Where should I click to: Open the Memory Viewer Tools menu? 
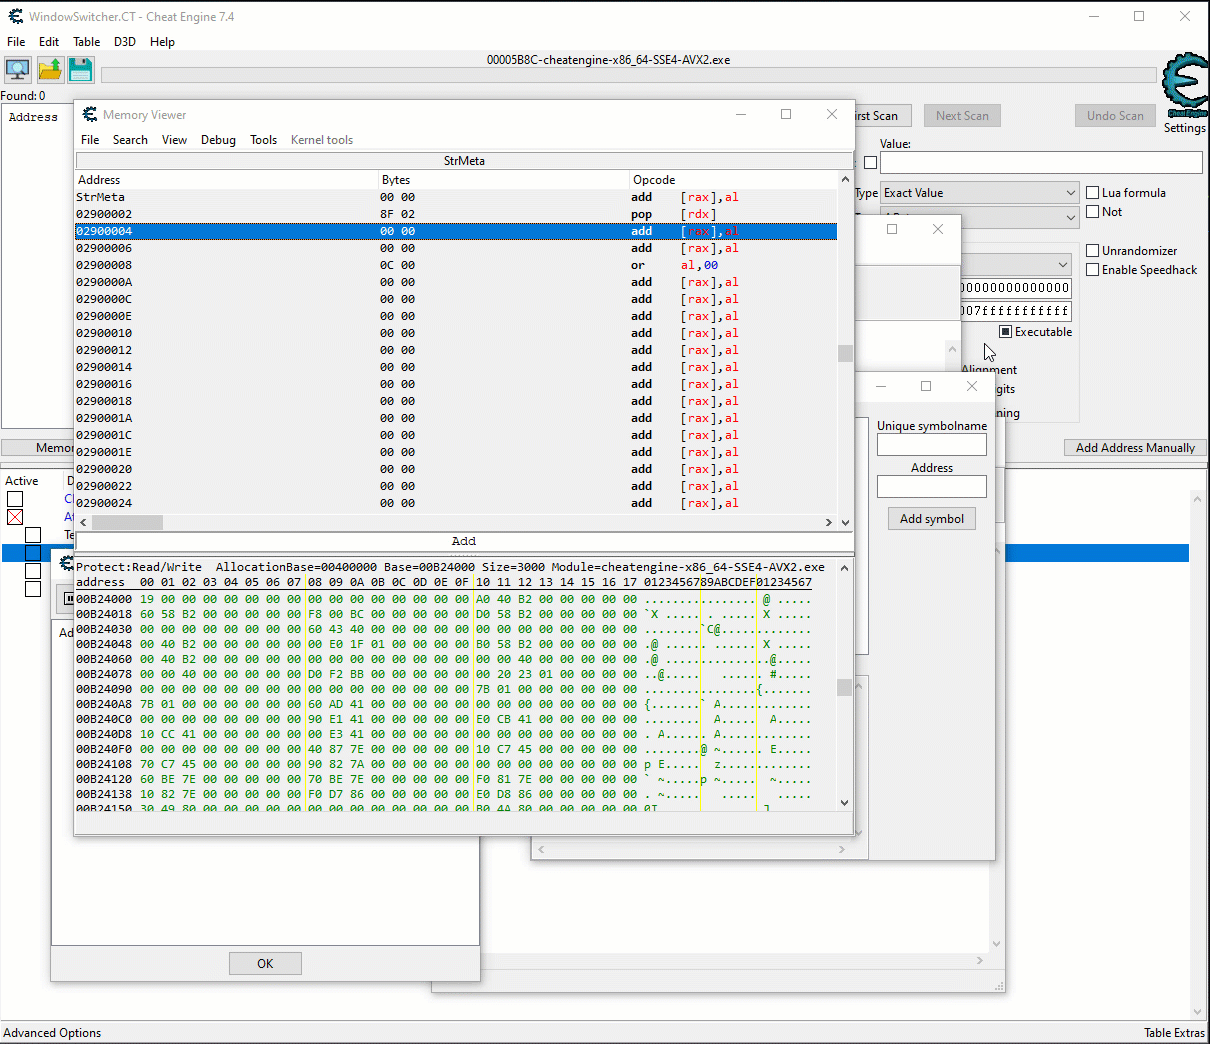point(263,140)
